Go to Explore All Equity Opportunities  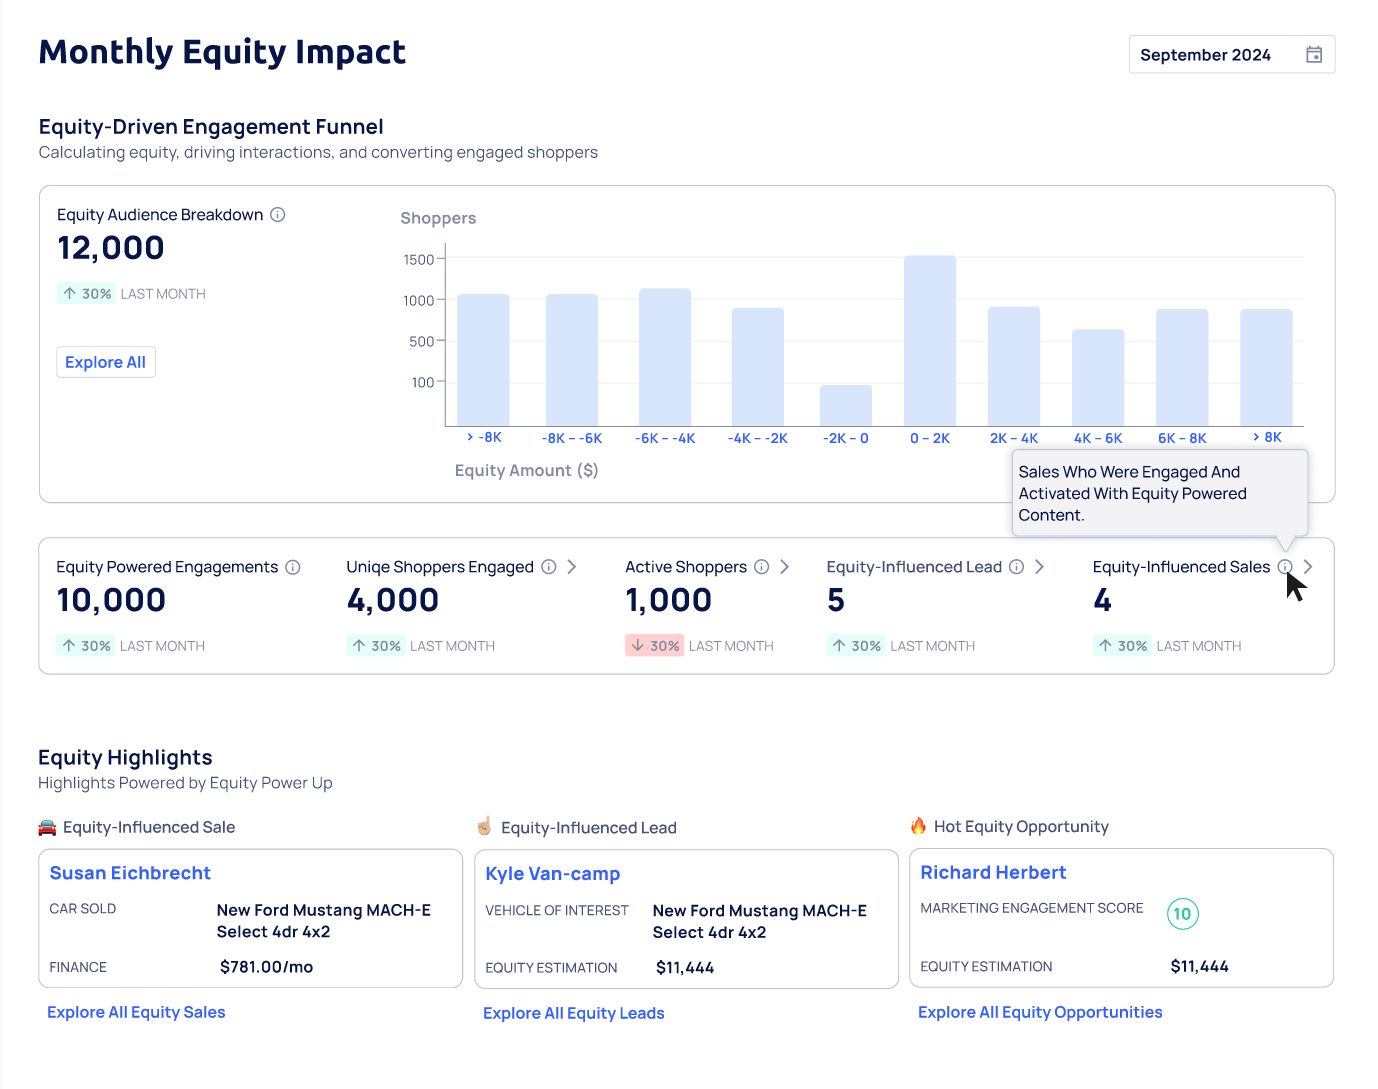[1040, 1012]
